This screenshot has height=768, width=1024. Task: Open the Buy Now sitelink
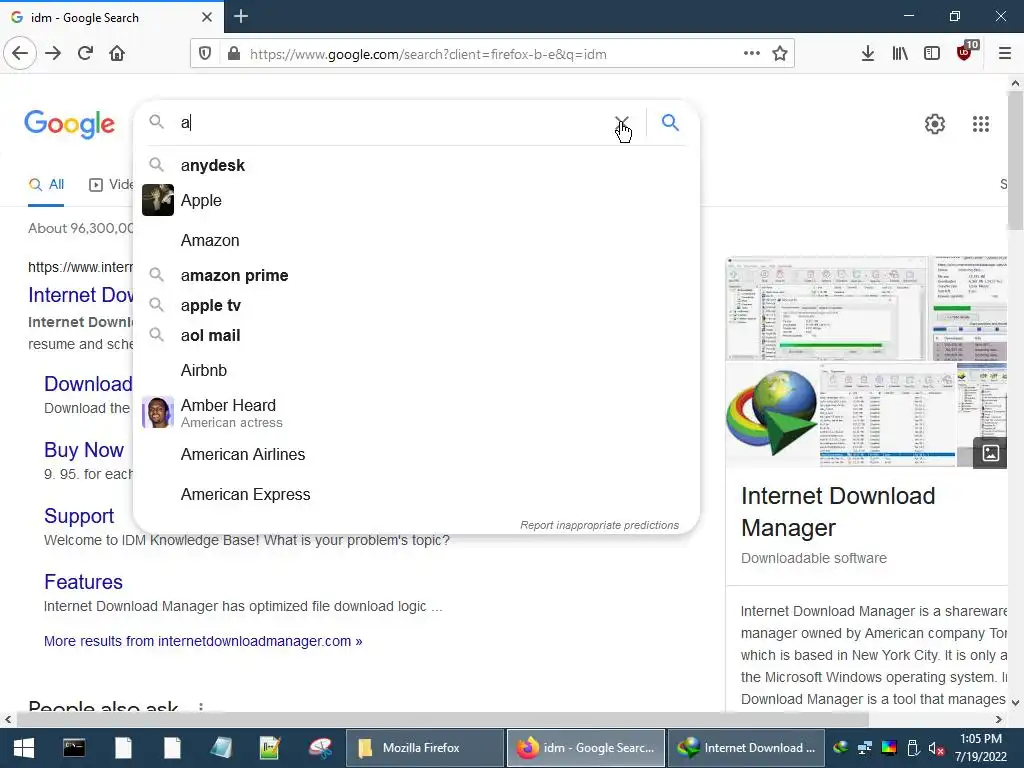pyautogui.click(x=84, y=450)
